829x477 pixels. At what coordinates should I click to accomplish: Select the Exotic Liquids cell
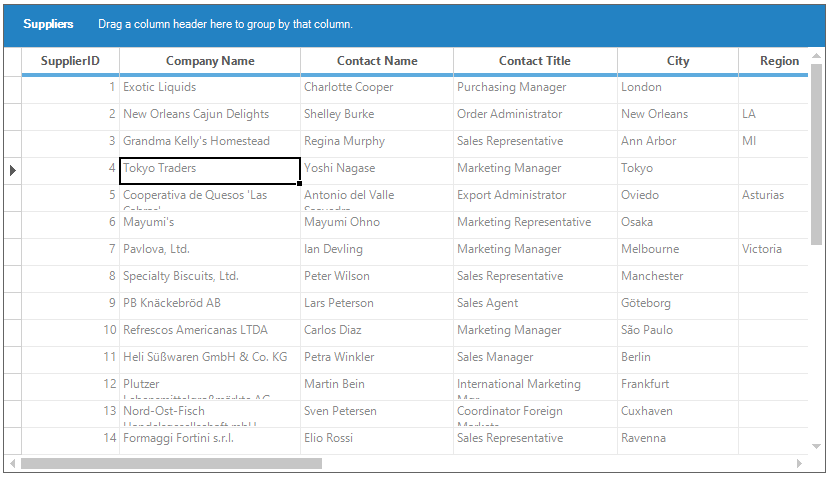[x=210, y=90]
